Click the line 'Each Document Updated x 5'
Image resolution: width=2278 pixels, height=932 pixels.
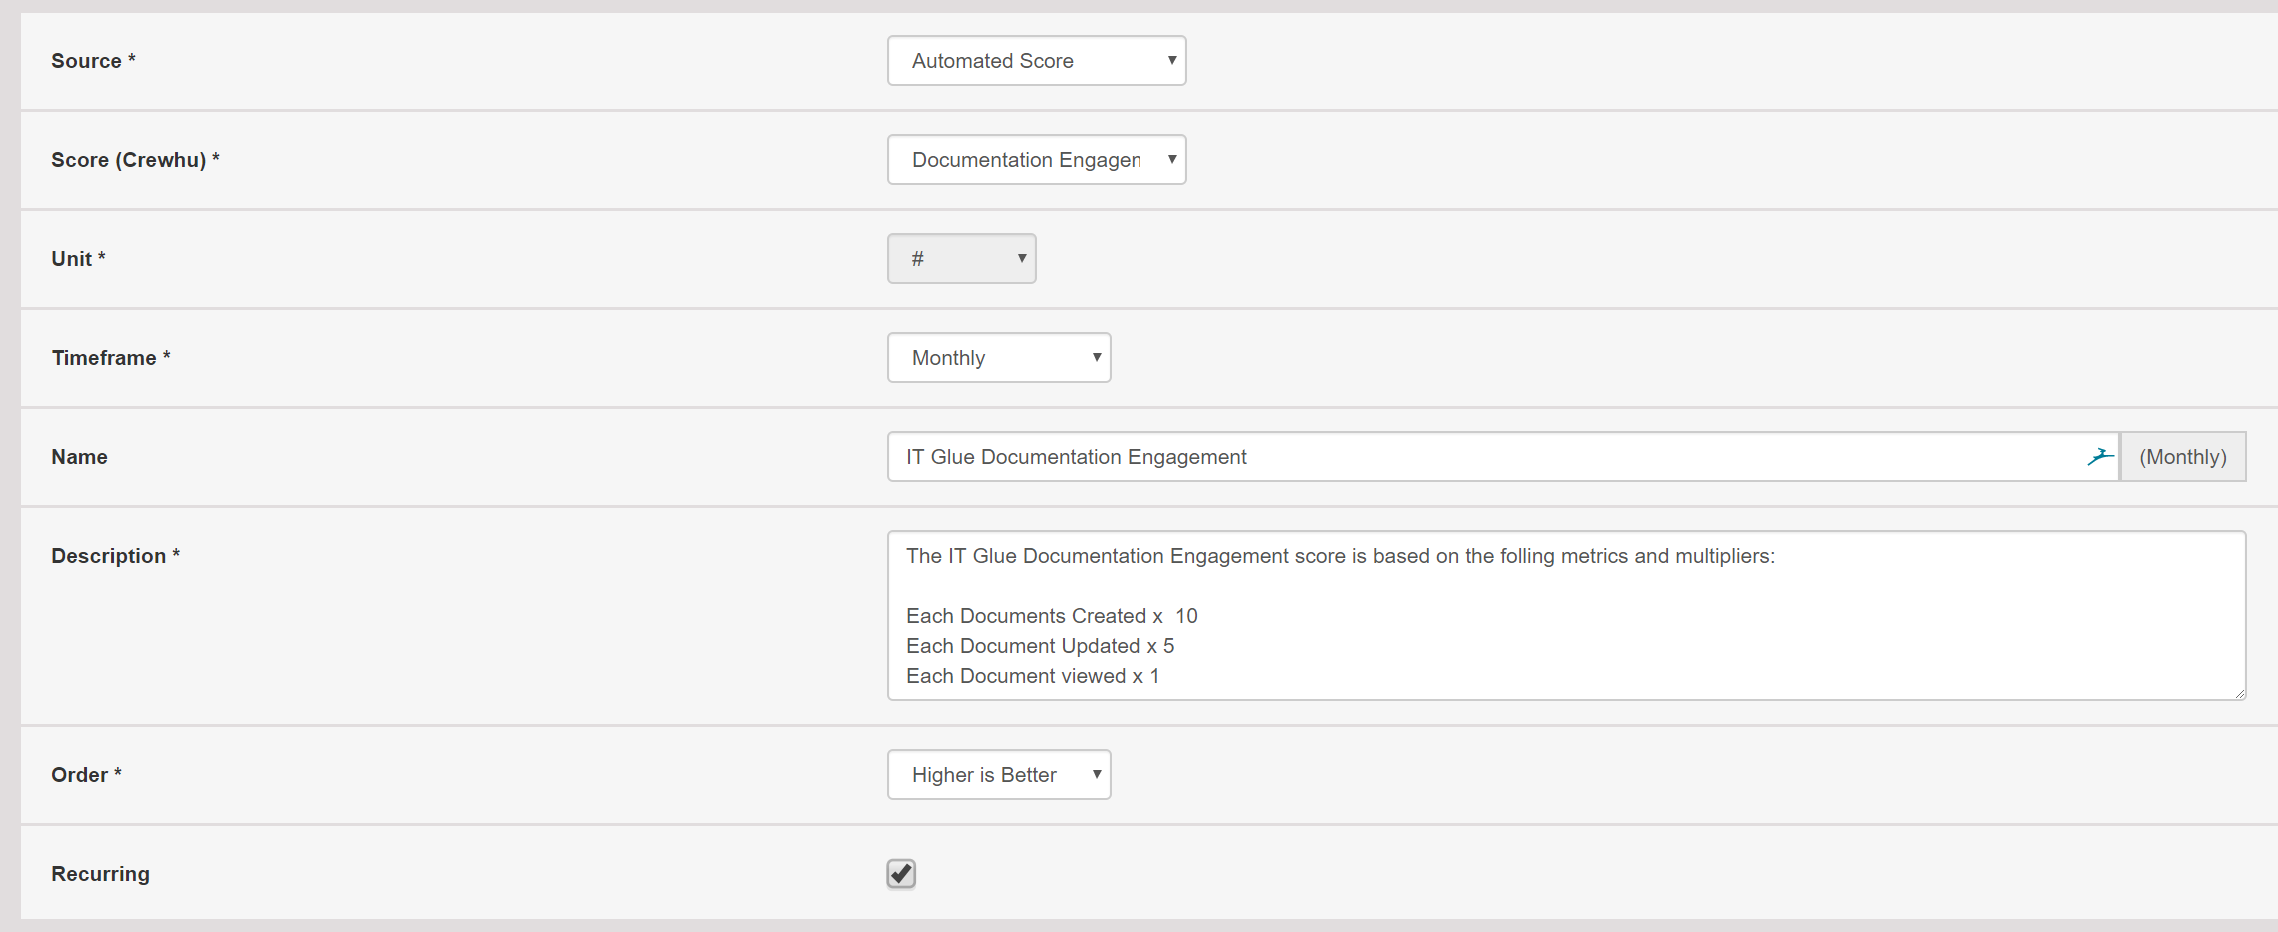coord(1040,646)
